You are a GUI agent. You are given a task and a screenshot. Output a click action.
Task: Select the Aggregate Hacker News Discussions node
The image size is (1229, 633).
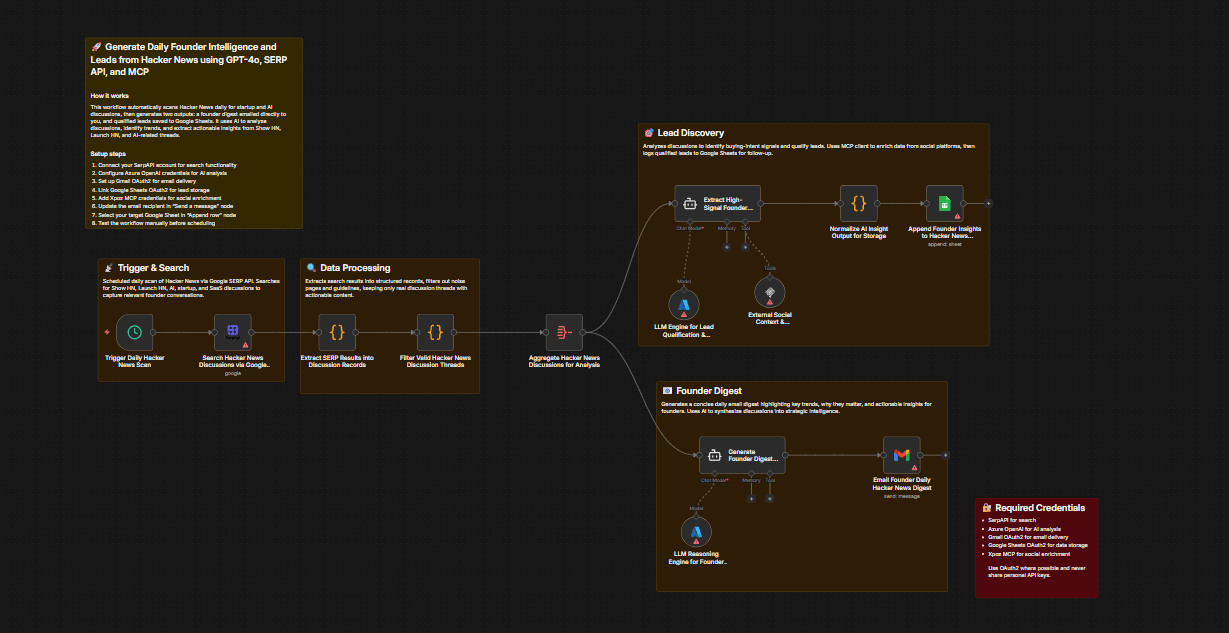(x=564, y=331)
